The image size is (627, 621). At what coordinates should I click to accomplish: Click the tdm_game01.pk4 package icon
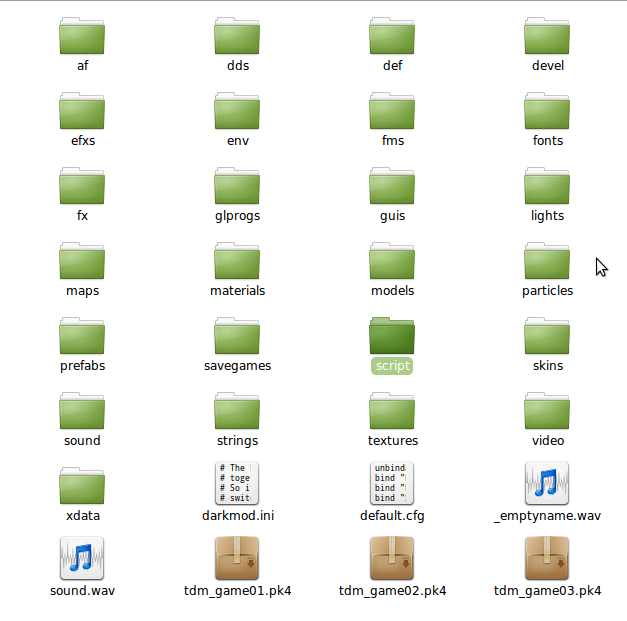tap(237, 558)
